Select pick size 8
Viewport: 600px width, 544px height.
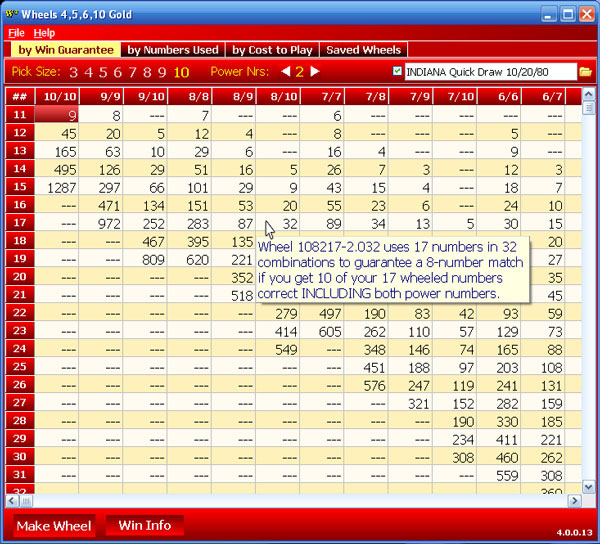click(147, 72)
